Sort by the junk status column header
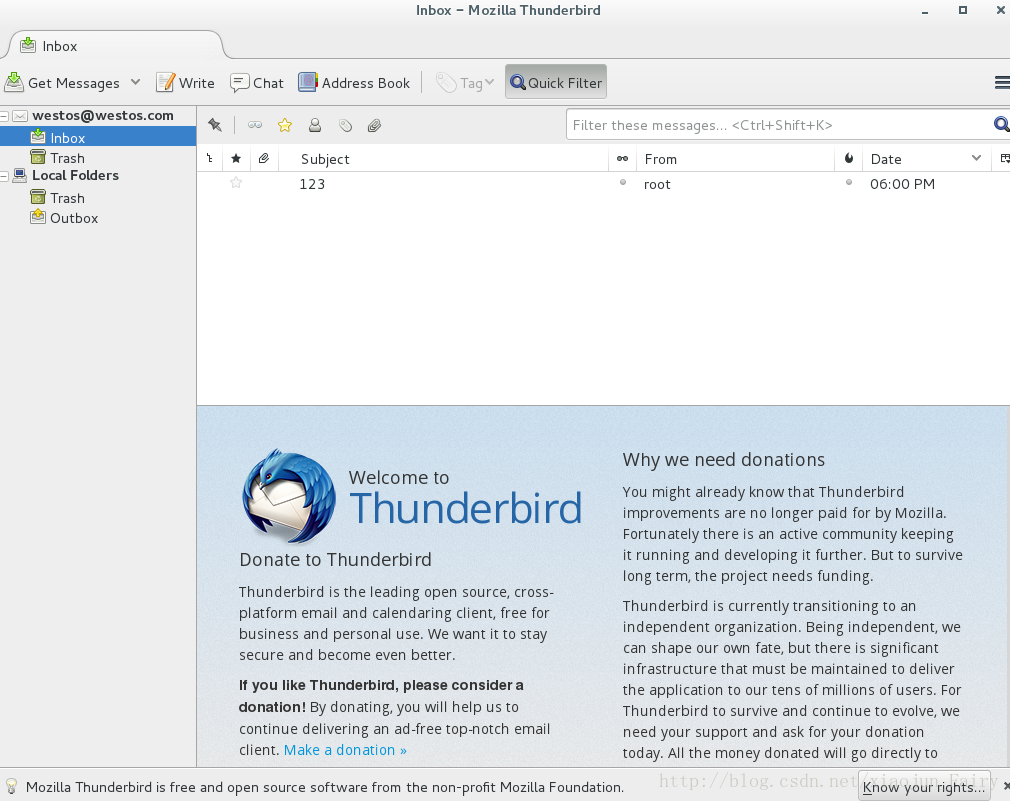Screen dimensions: 1010x801 [x=849, y=158]
